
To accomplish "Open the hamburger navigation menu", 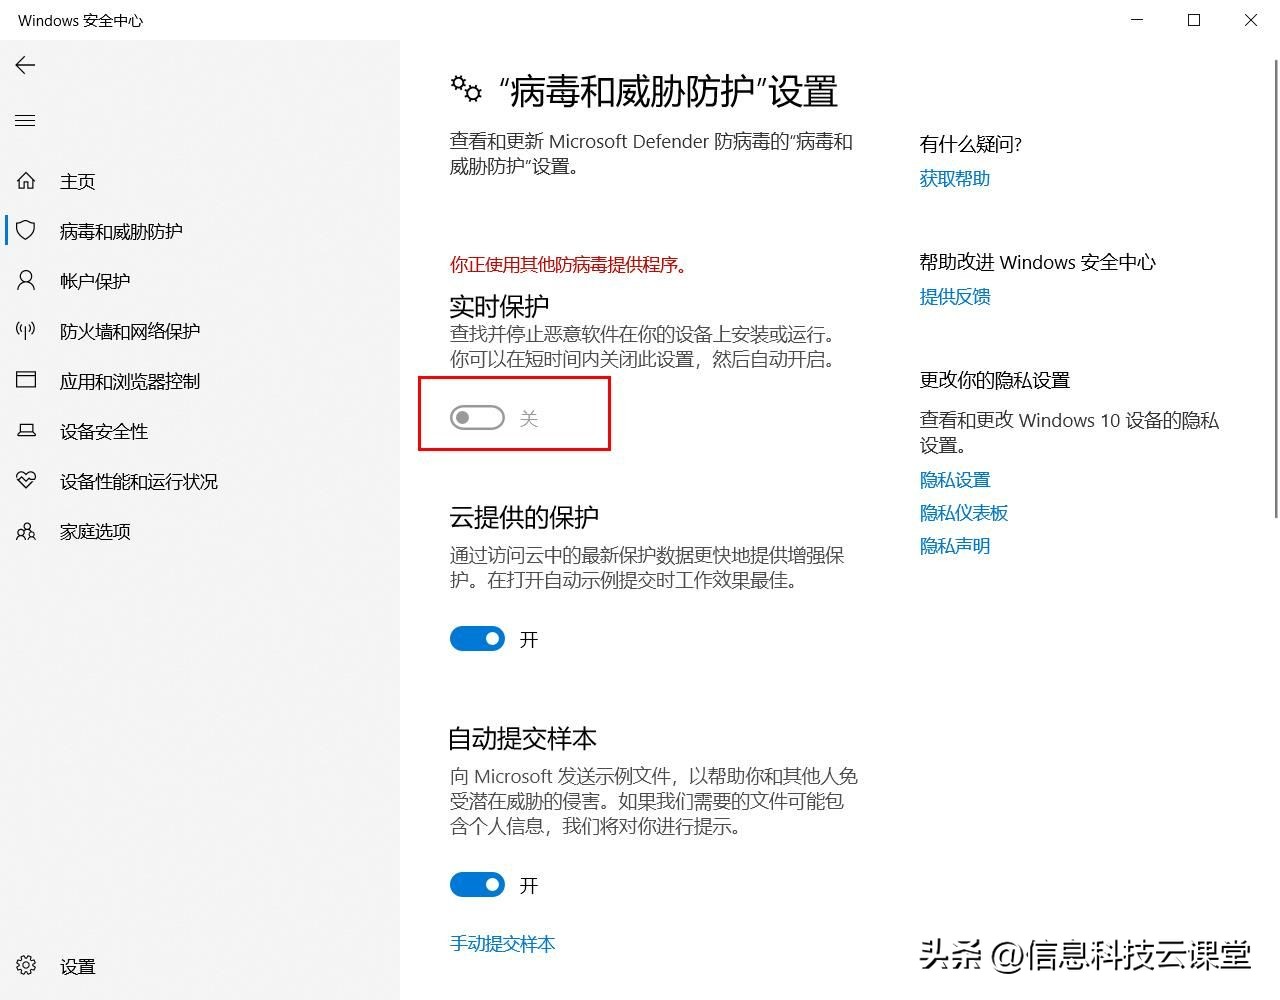I will pos(24,120).
